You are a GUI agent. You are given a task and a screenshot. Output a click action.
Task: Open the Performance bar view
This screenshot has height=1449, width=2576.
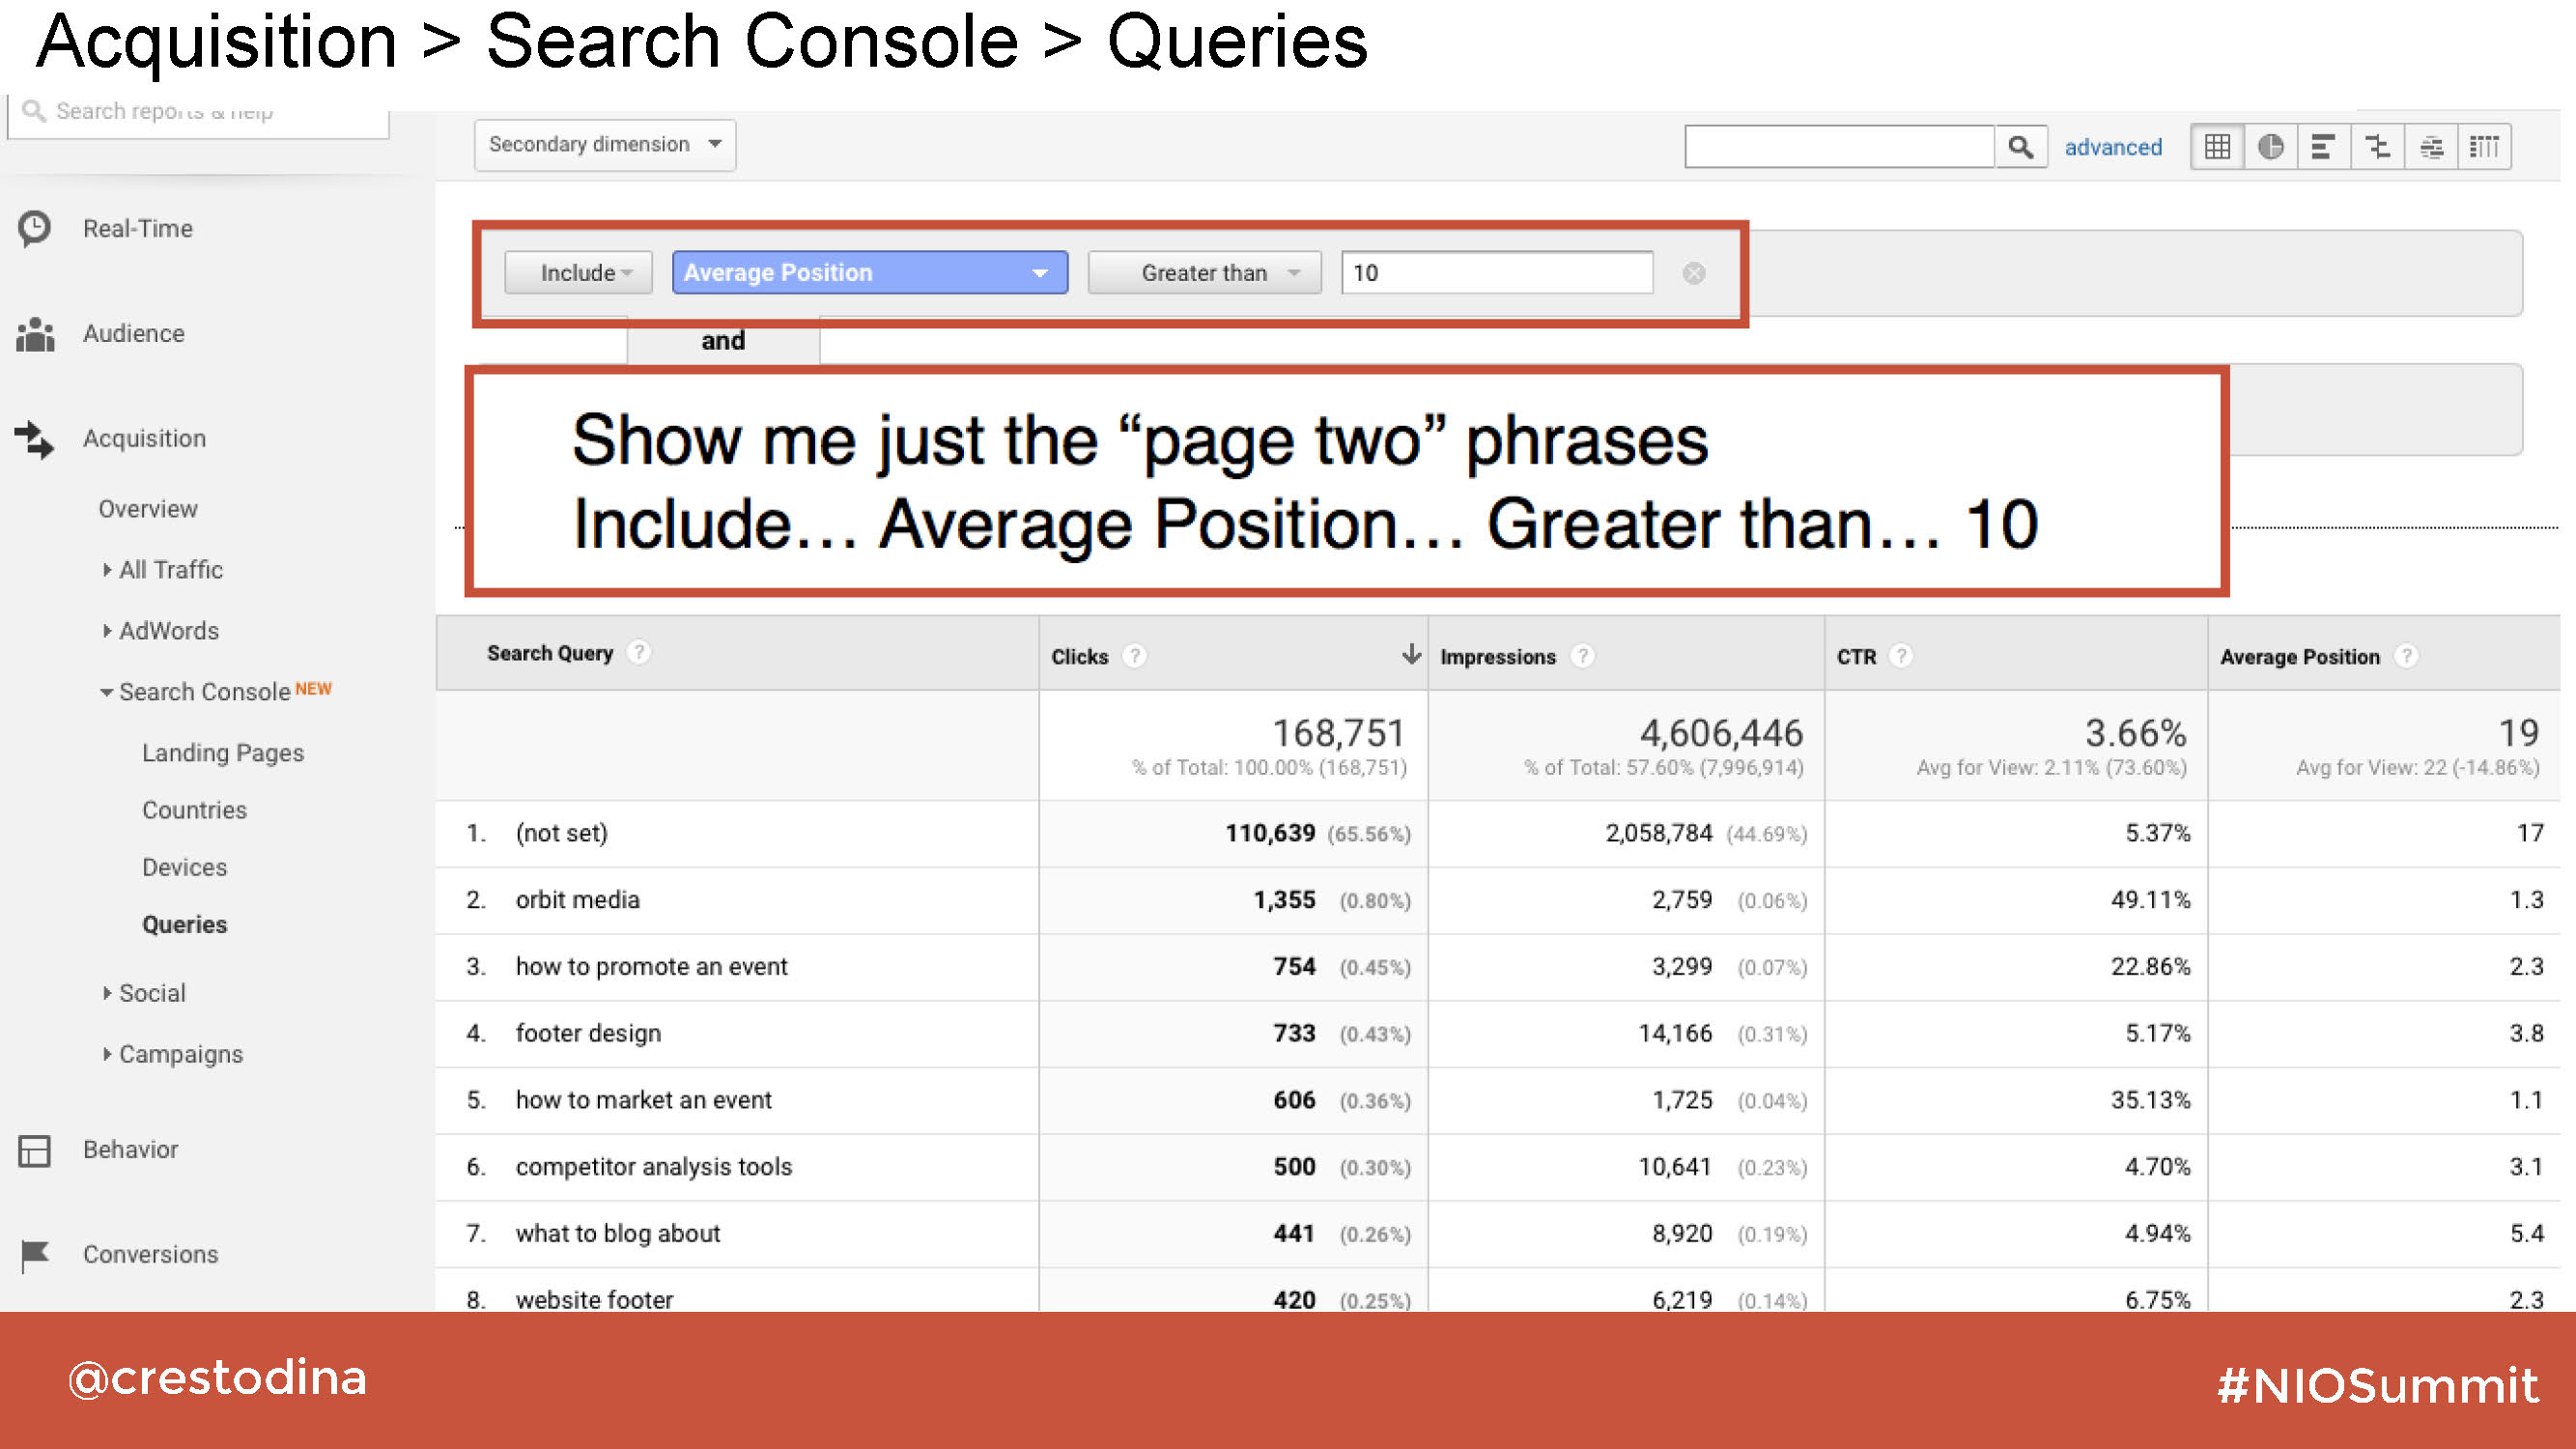click(x=2325, y=146)
